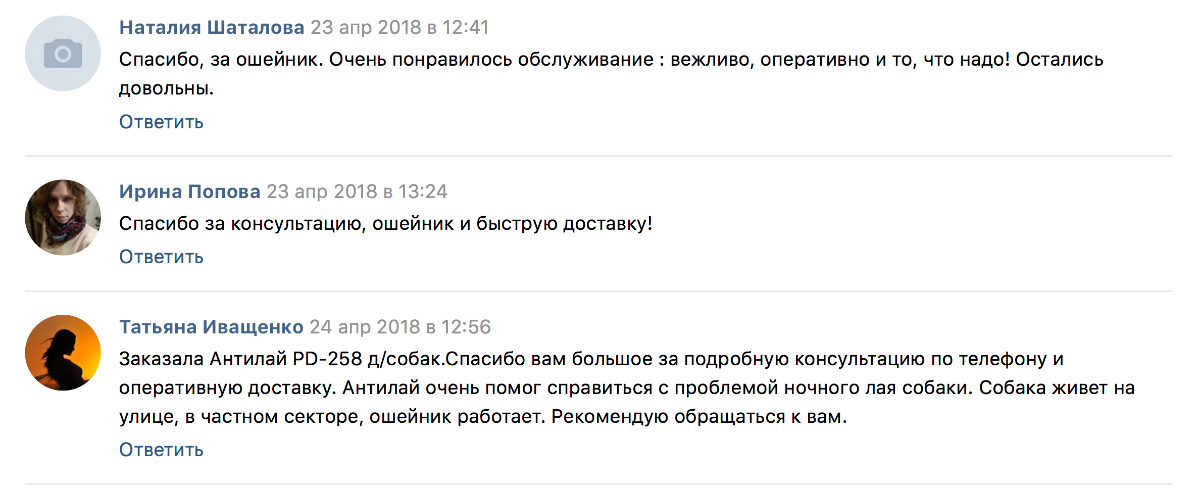Screen dimensions: 1200x487
Task: Open the camera placeholder avatar of Наталия Шаталова
Action: (63, 53)
